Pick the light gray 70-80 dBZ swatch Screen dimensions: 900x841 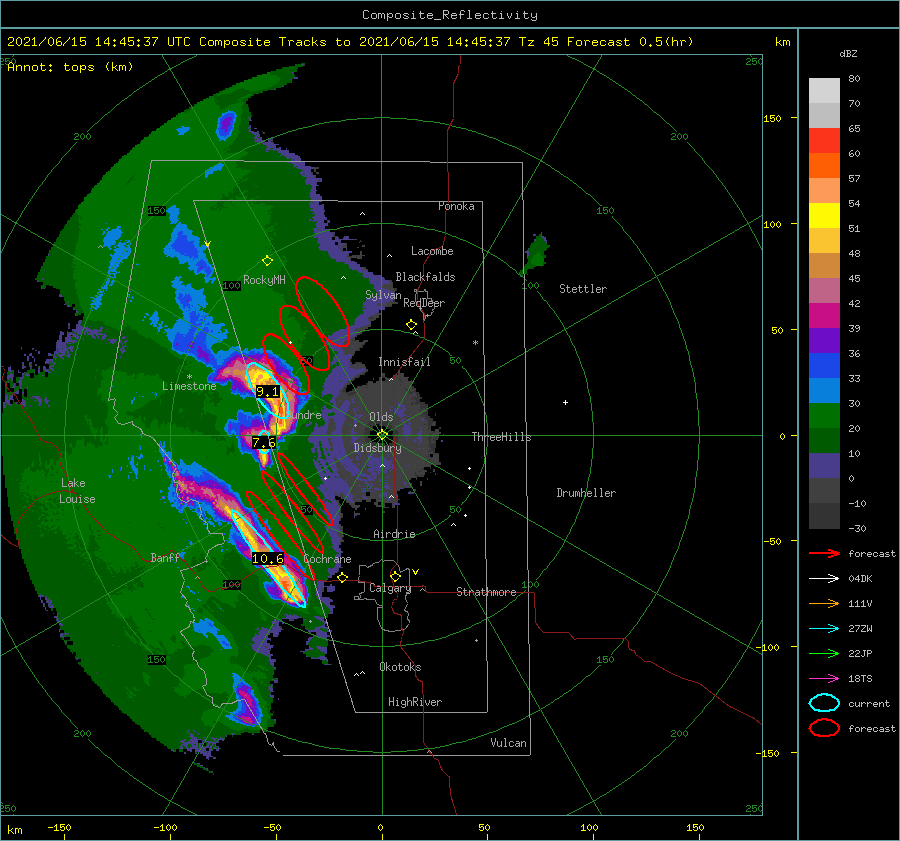(x=824, y=90)
